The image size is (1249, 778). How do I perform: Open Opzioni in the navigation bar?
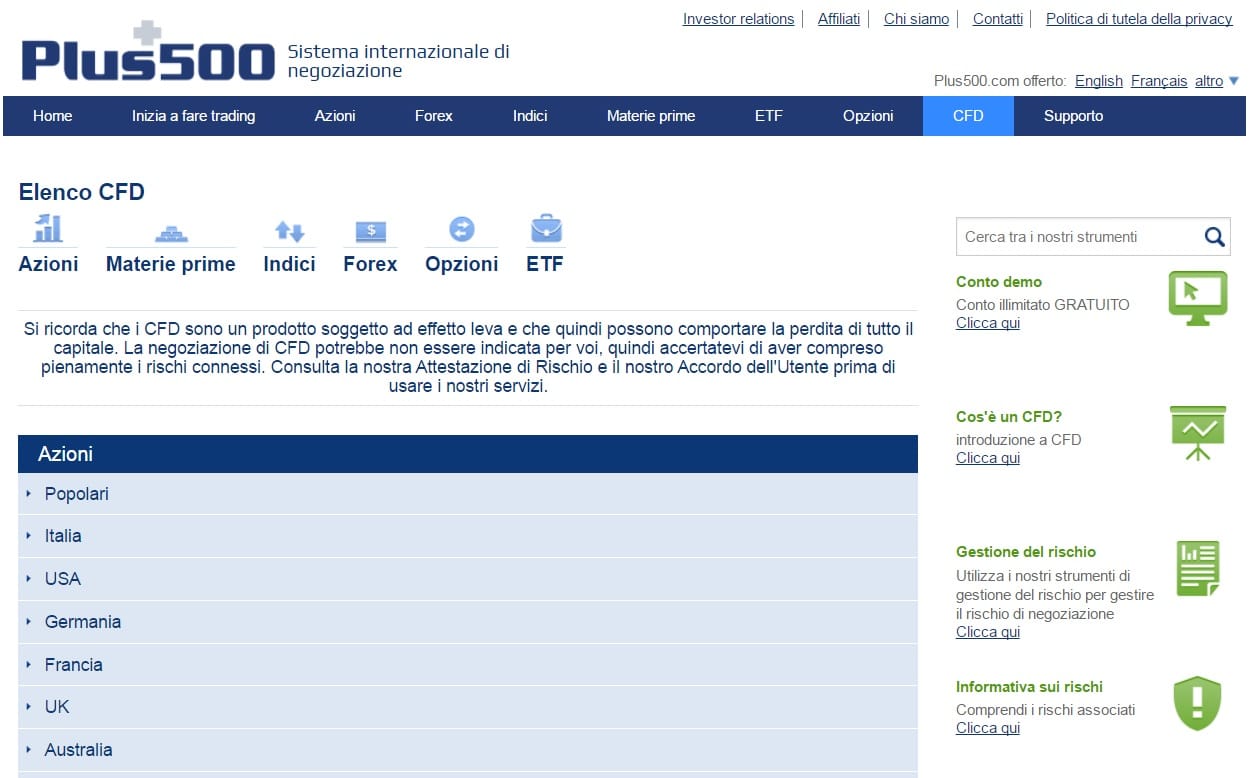(x=868, y=116)
